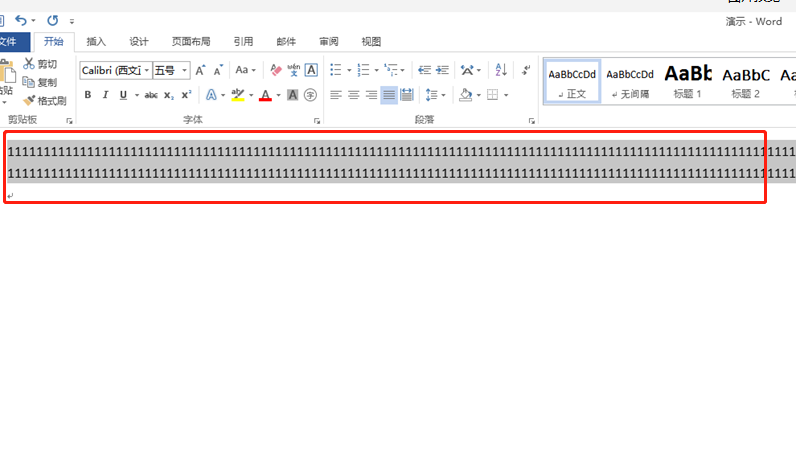Apply the red font color
This screenshot has width=796, height=449.
click(x=265, y=95)
